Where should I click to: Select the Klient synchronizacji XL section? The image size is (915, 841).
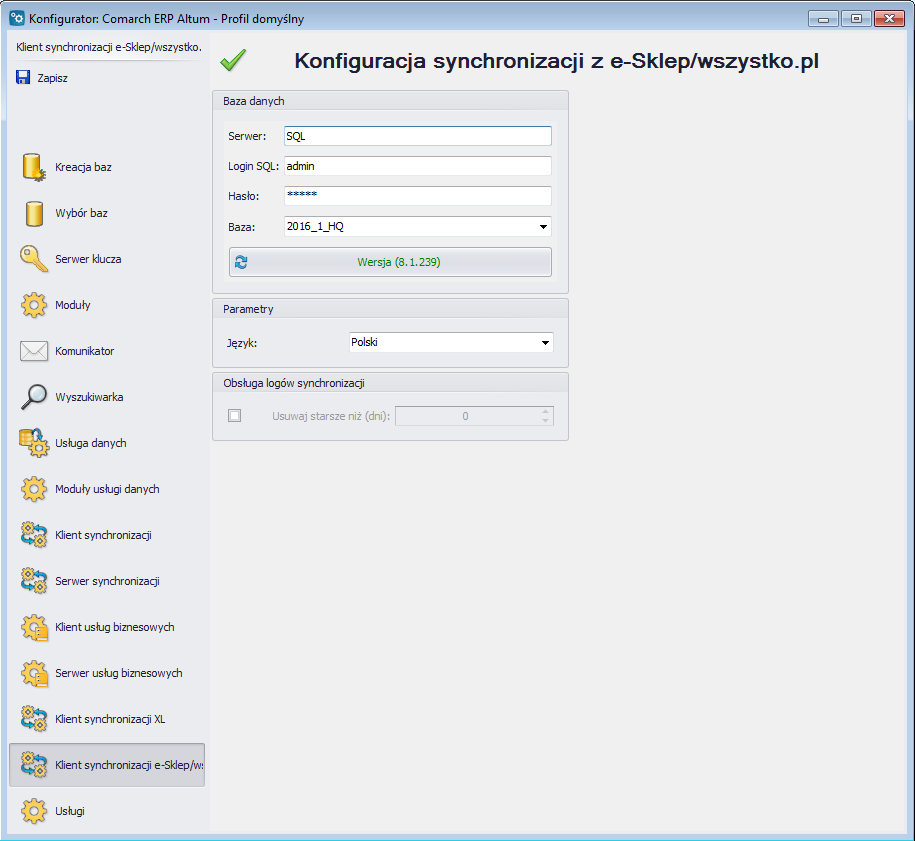click(x=107, y=719)
